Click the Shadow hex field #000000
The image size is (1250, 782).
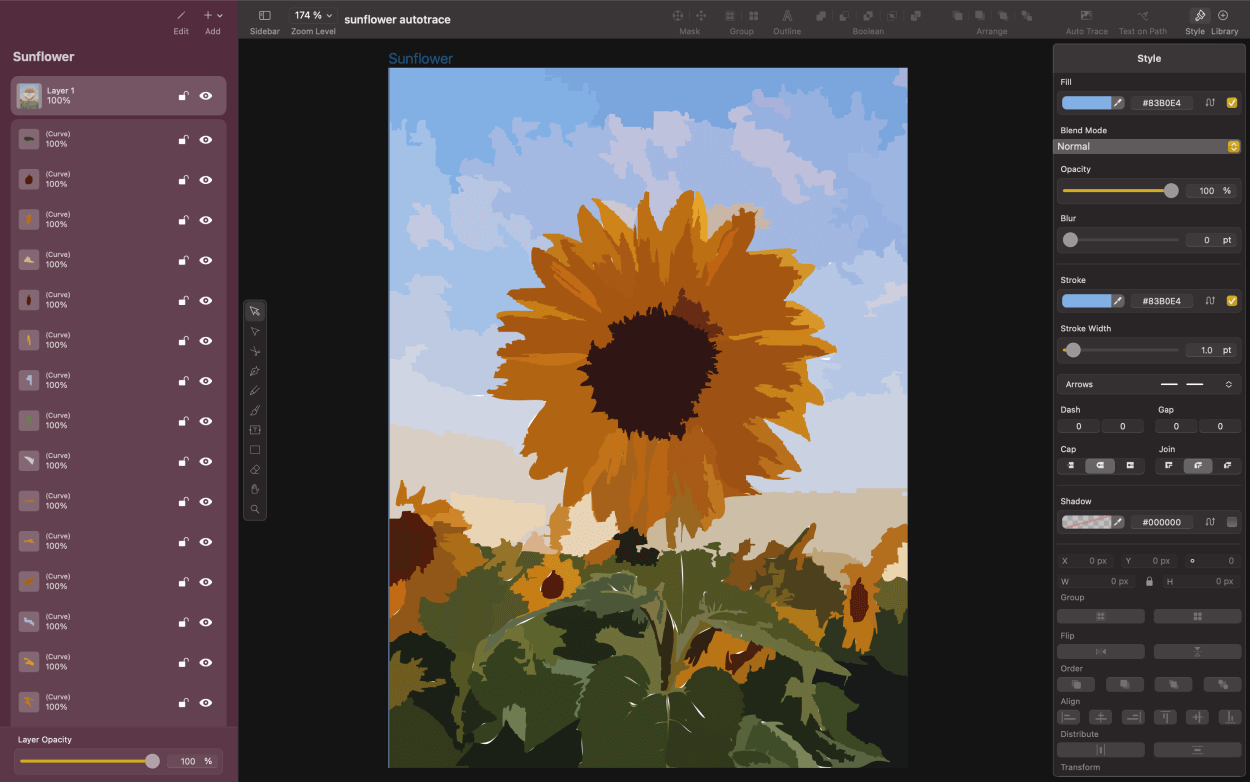pyautogui.click(x=1162, y=522)
